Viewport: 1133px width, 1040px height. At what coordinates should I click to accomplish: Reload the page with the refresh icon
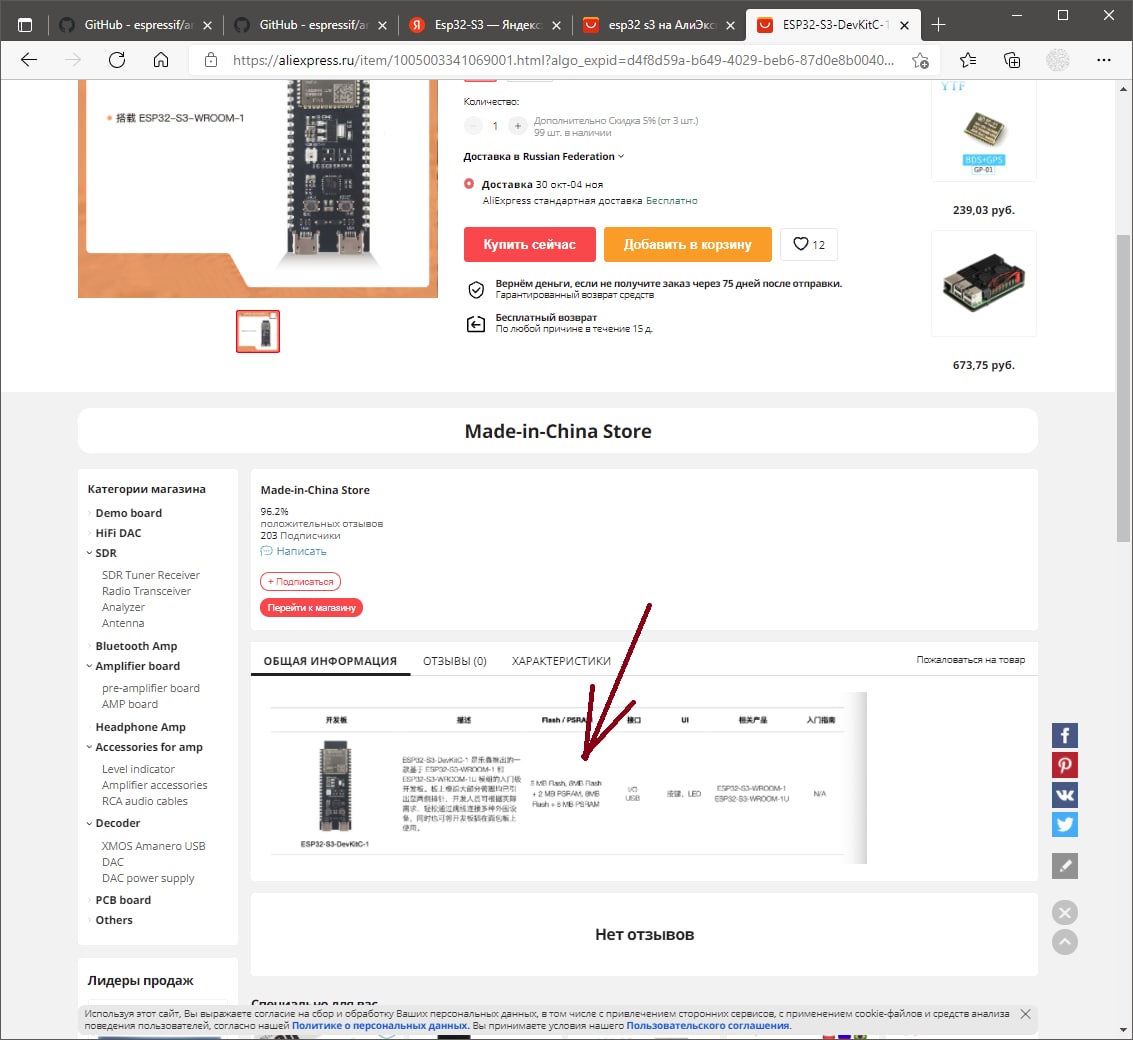pos(117,60)
